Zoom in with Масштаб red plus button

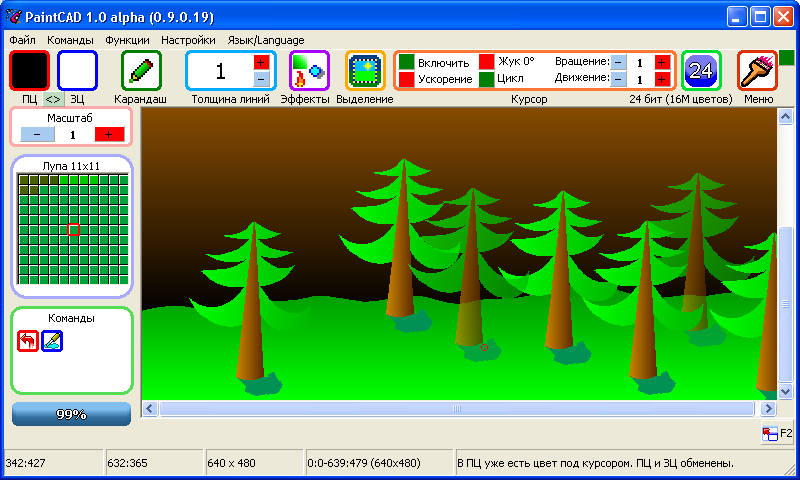pos(109,134)
